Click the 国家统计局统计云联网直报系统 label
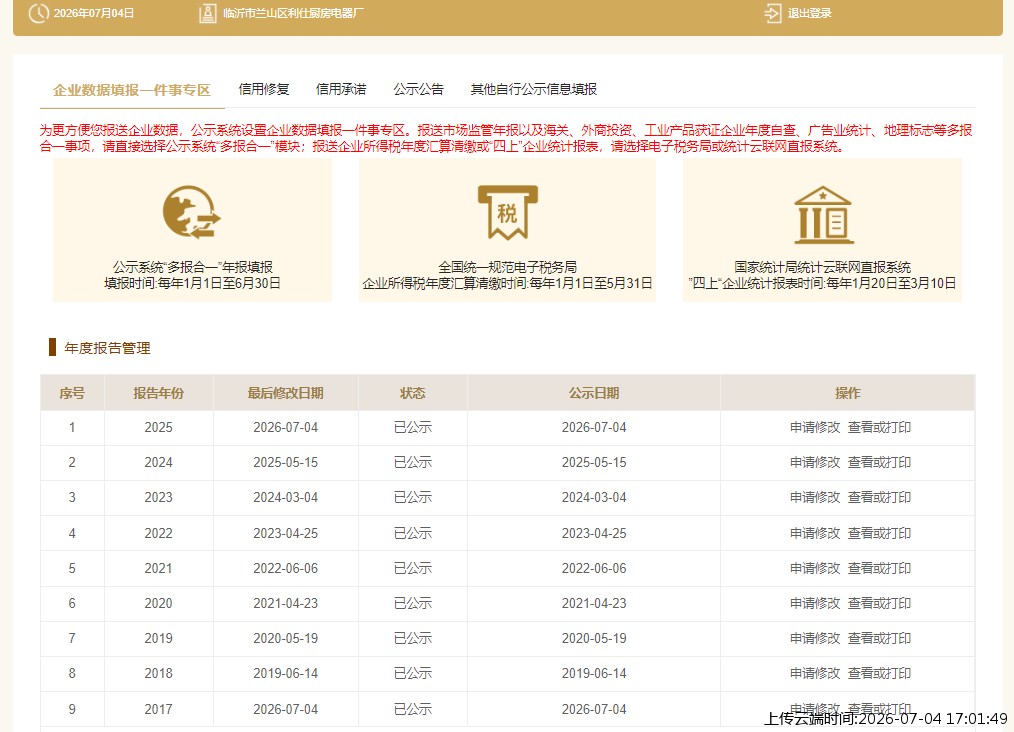This screenshot has height=732, width=1014. (x=823, y=267)
